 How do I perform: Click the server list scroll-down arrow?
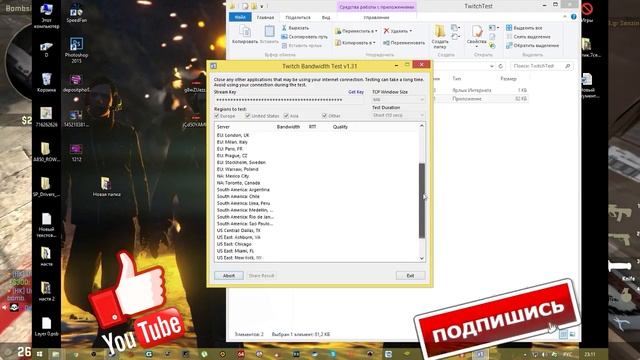pos(422,258)
